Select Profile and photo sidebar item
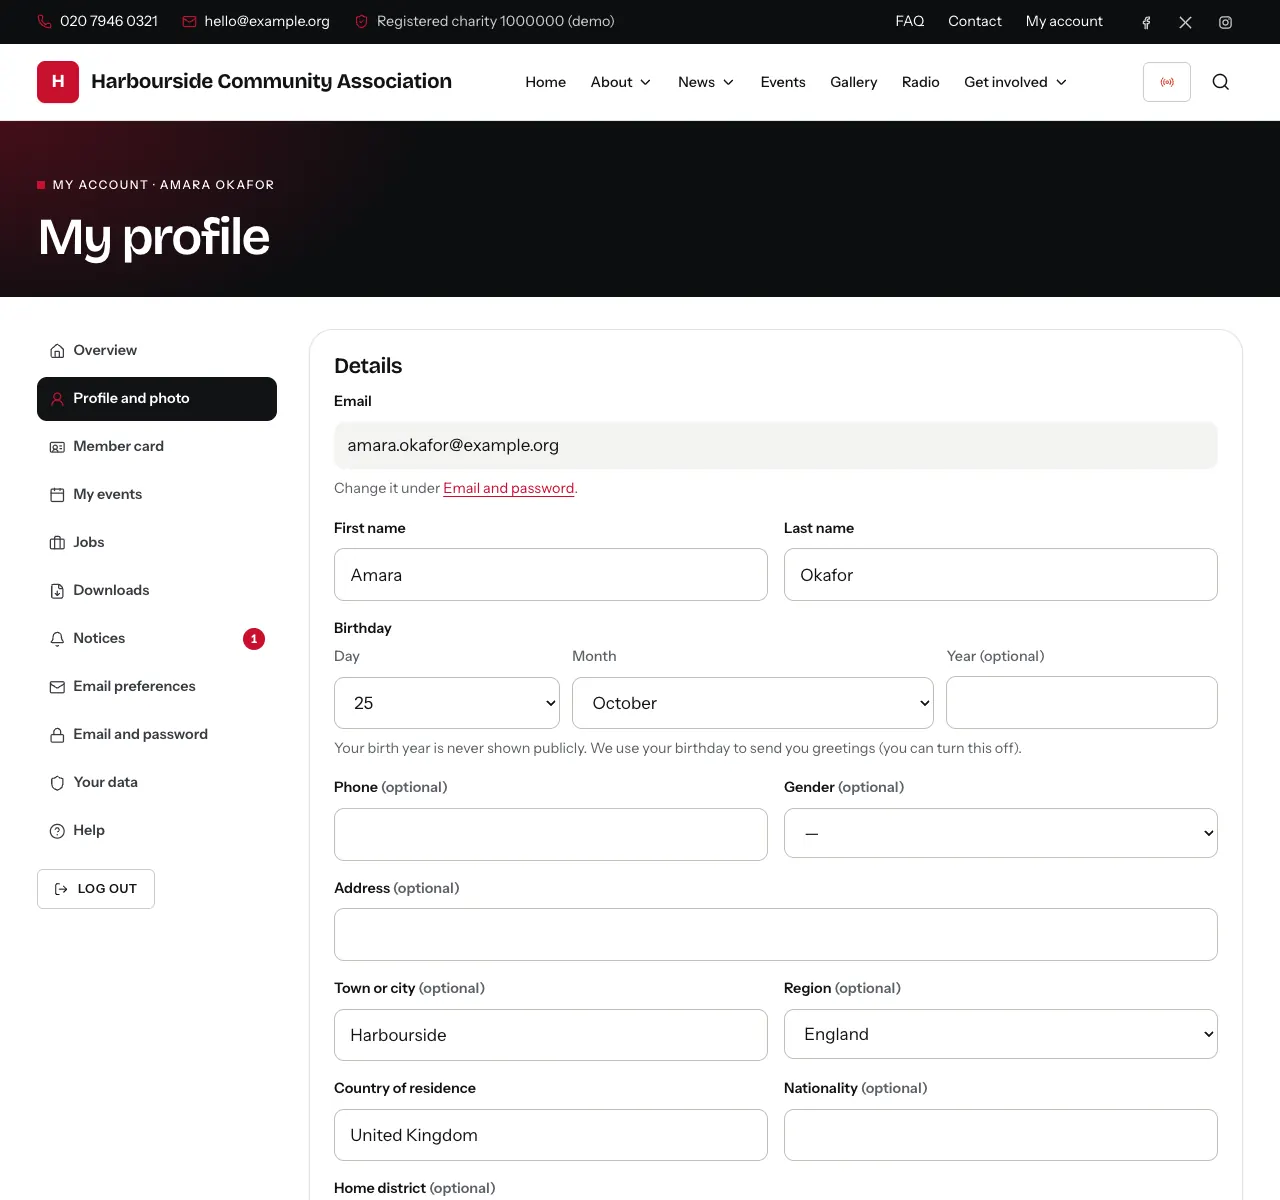The height and width of the screenshot is (1200, 1280). [x=157, y=399]
